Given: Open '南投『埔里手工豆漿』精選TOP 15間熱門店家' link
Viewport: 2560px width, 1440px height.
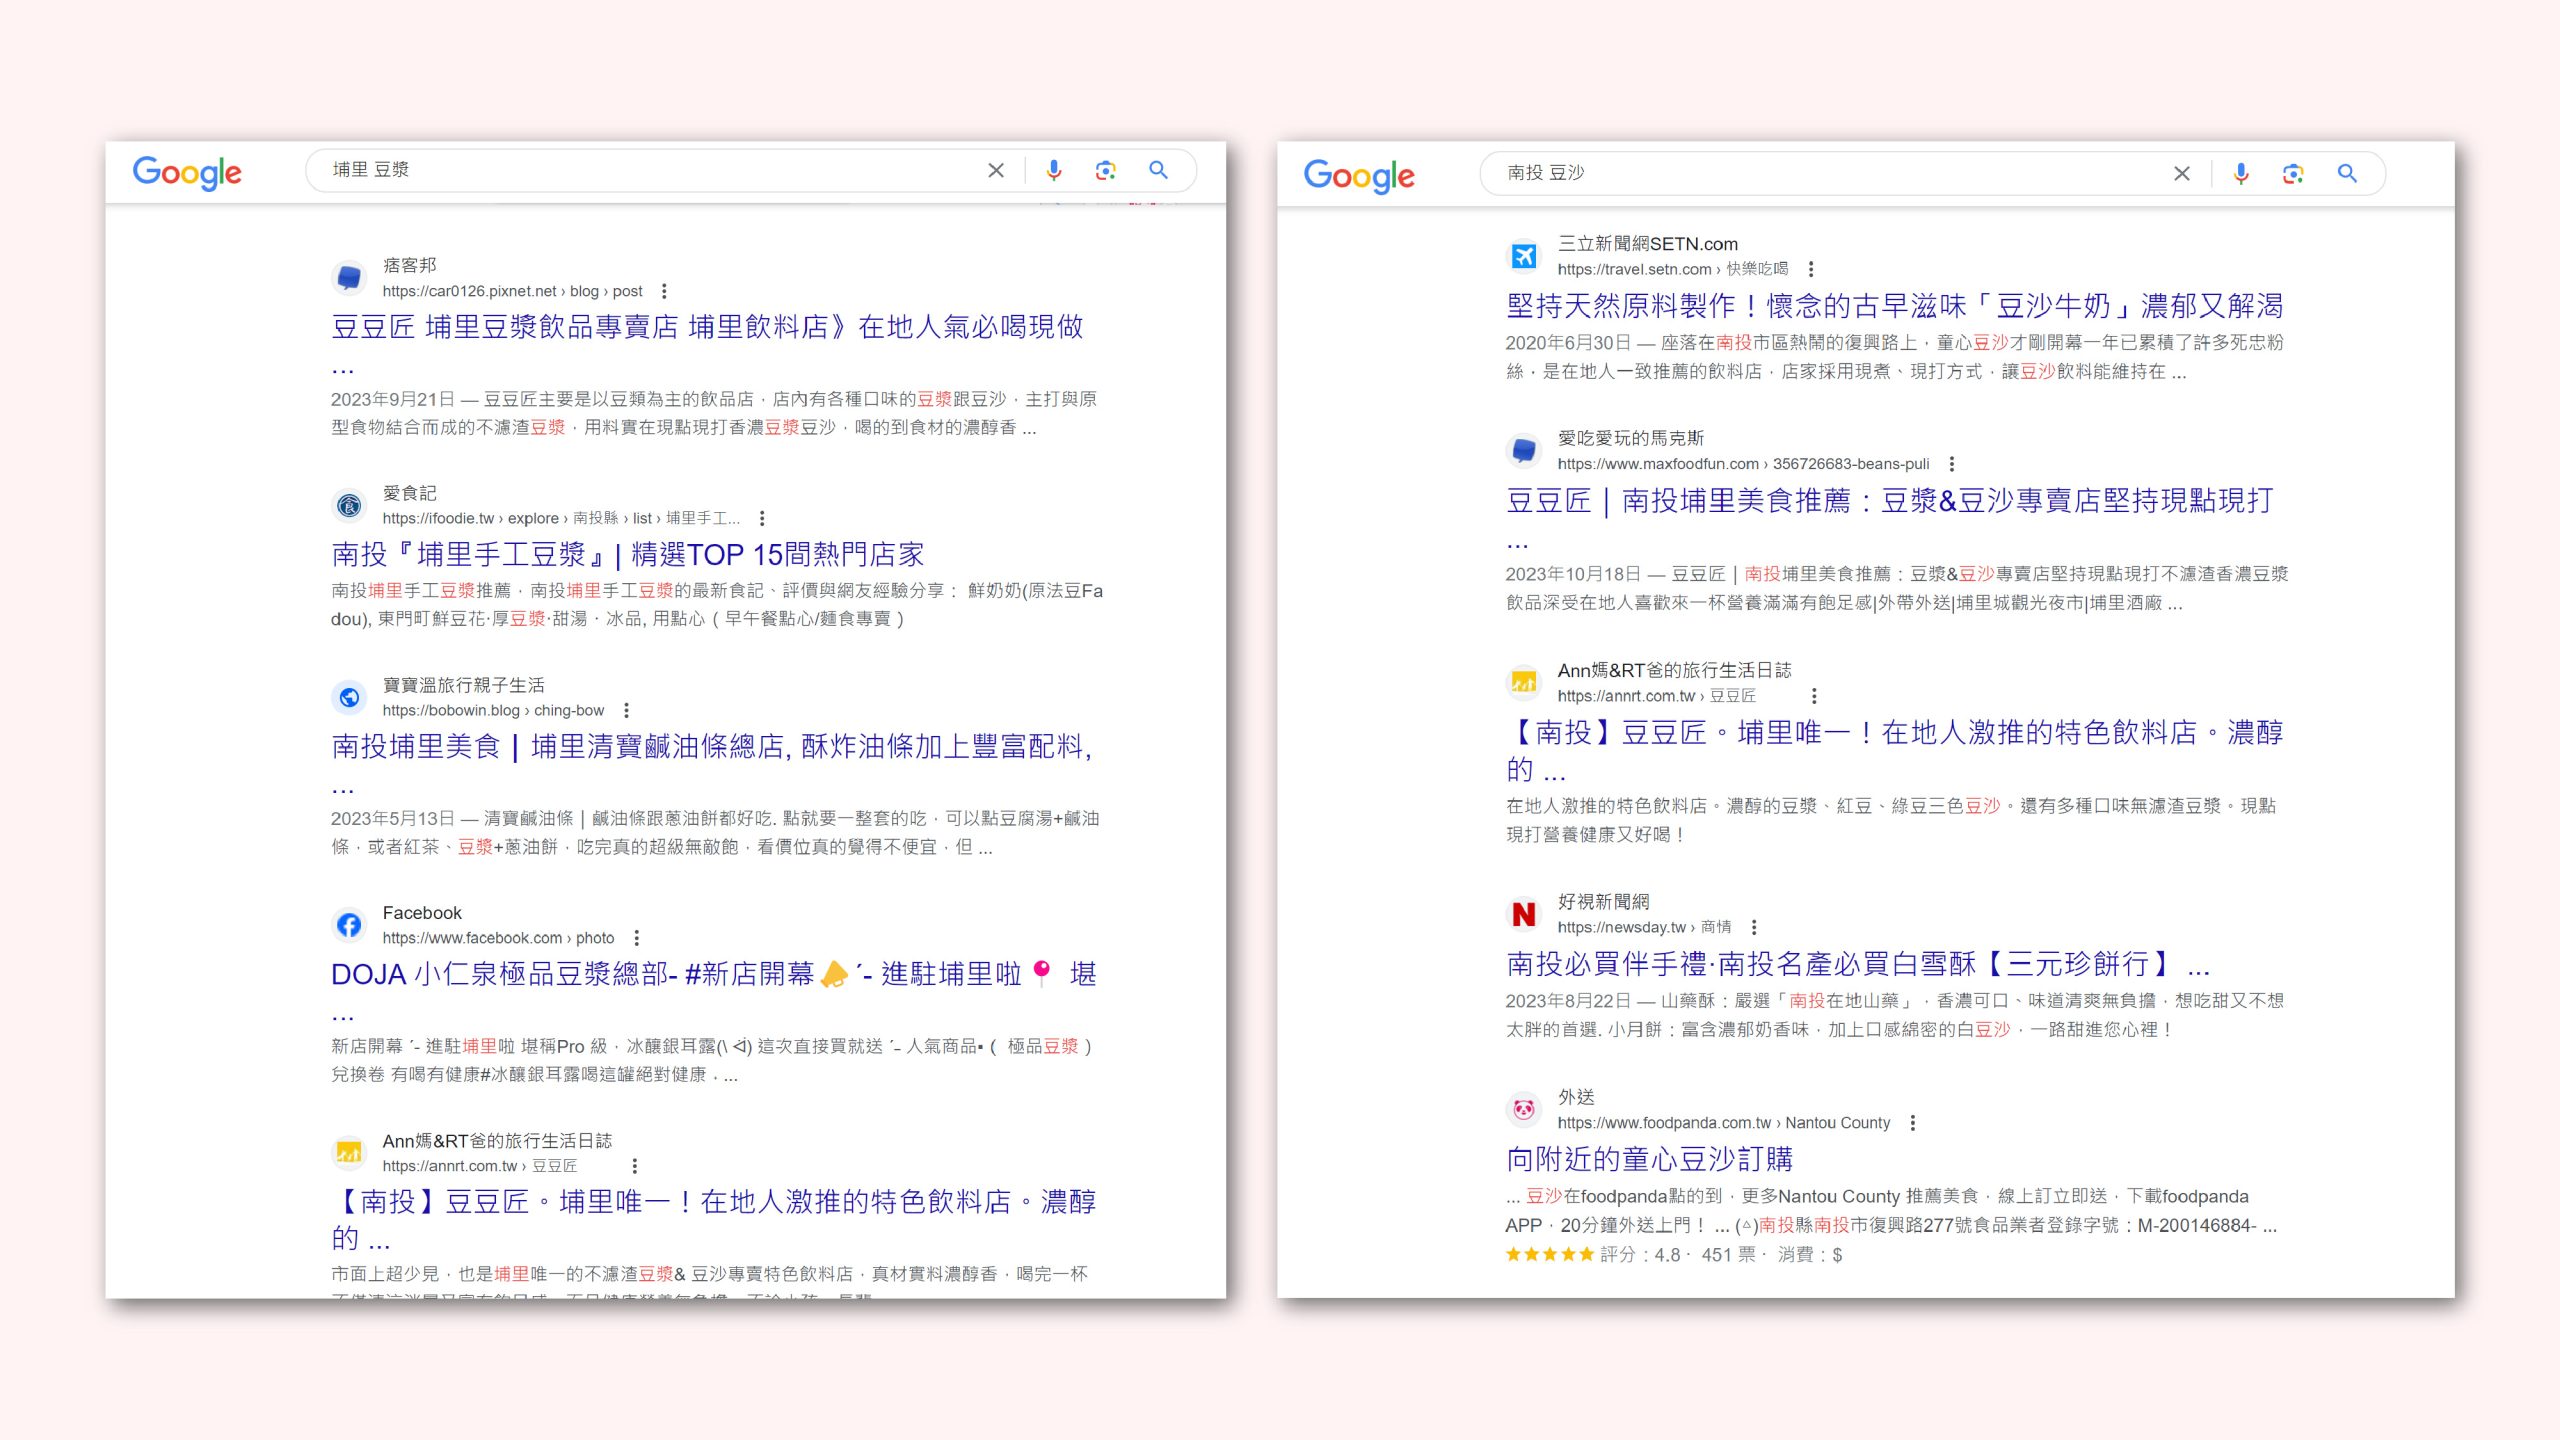Looking at the screenshot, I should (x=628, y=555).
